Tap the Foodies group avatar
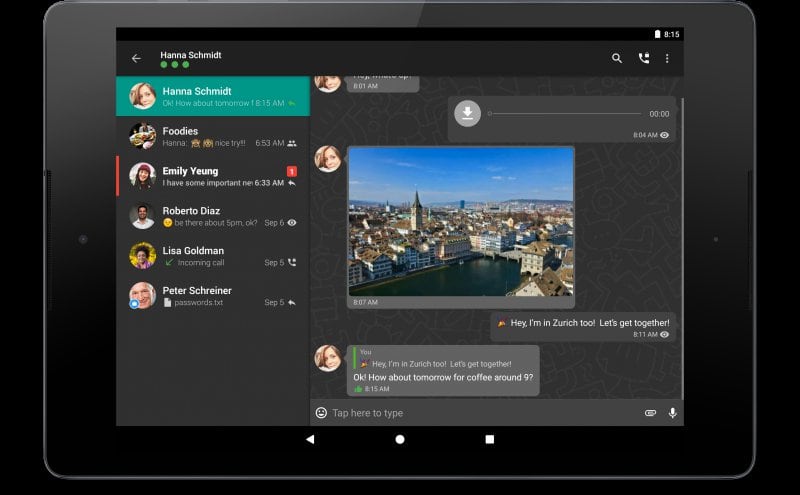This screenshot has width=800, height=495. [x=142, y=136]
